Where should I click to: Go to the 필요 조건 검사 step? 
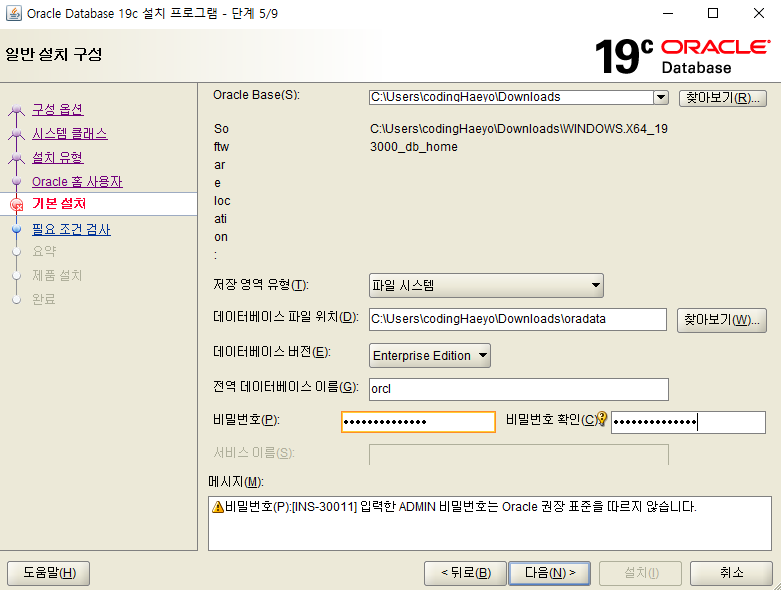pos(71,229)
